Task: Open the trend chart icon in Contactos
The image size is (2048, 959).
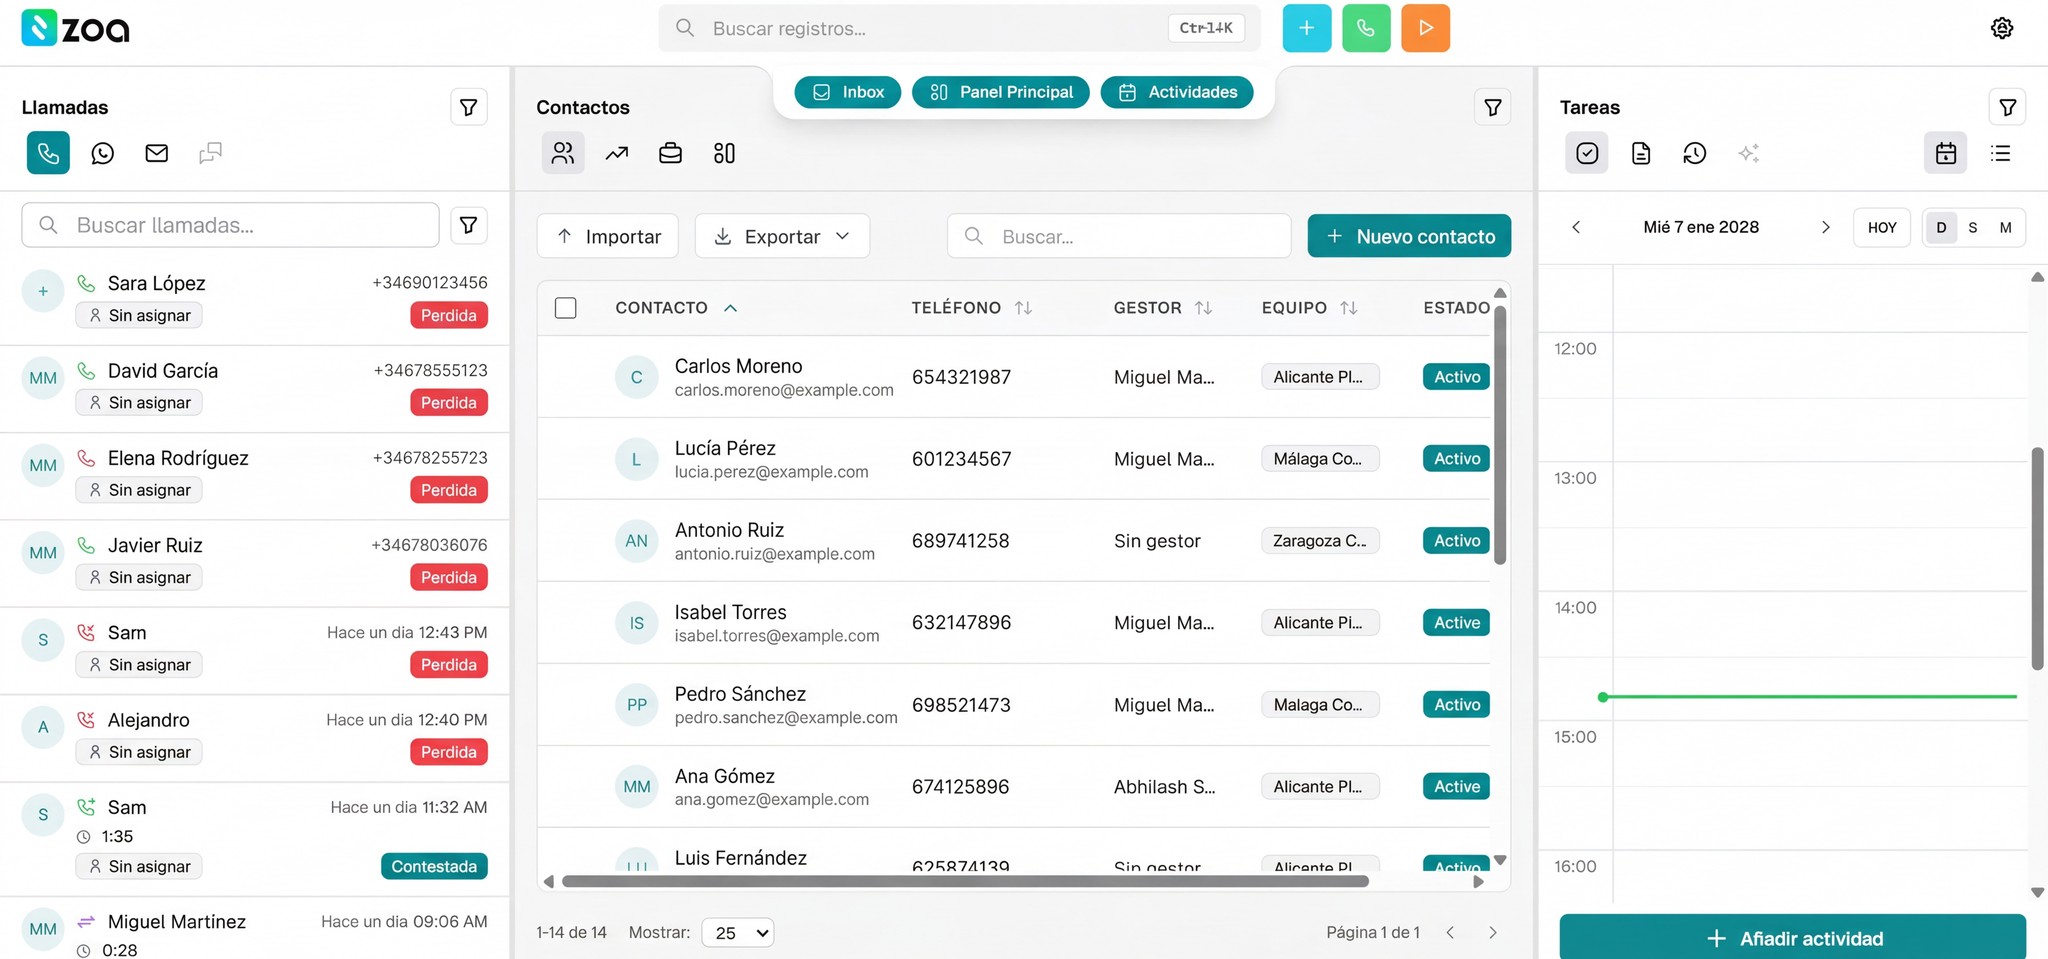Action: click(x=617, y=153)
